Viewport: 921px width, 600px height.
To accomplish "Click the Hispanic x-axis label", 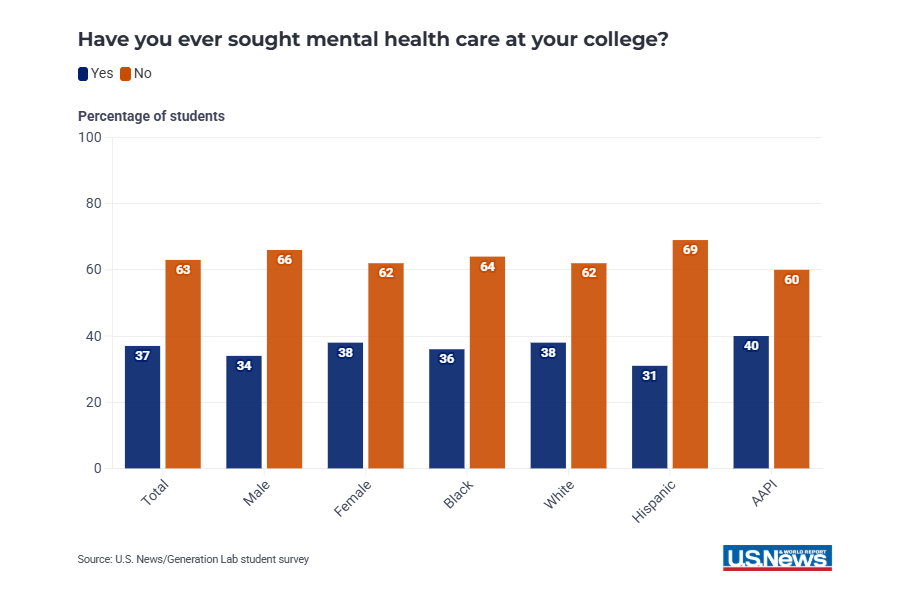I will 655,502.
